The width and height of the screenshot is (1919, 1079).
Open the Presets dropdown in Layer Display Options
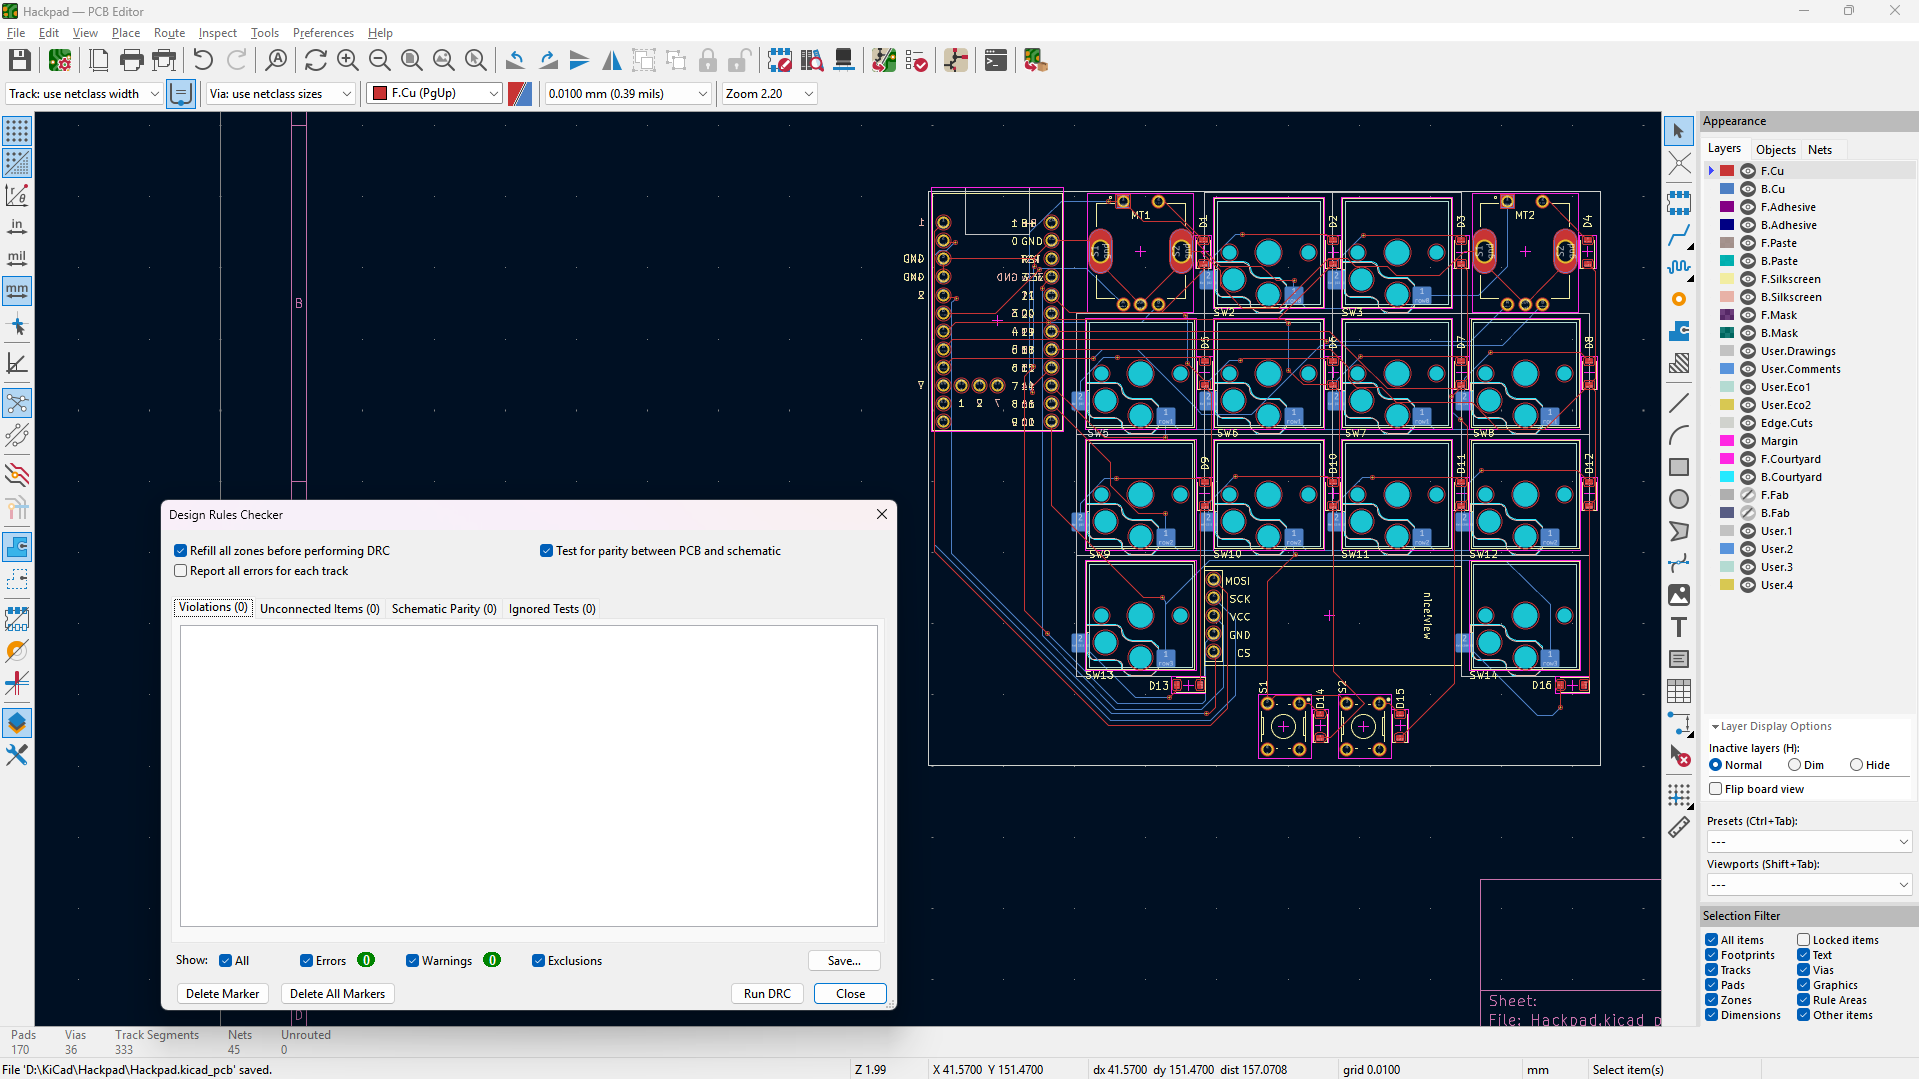click(1809, 841)
